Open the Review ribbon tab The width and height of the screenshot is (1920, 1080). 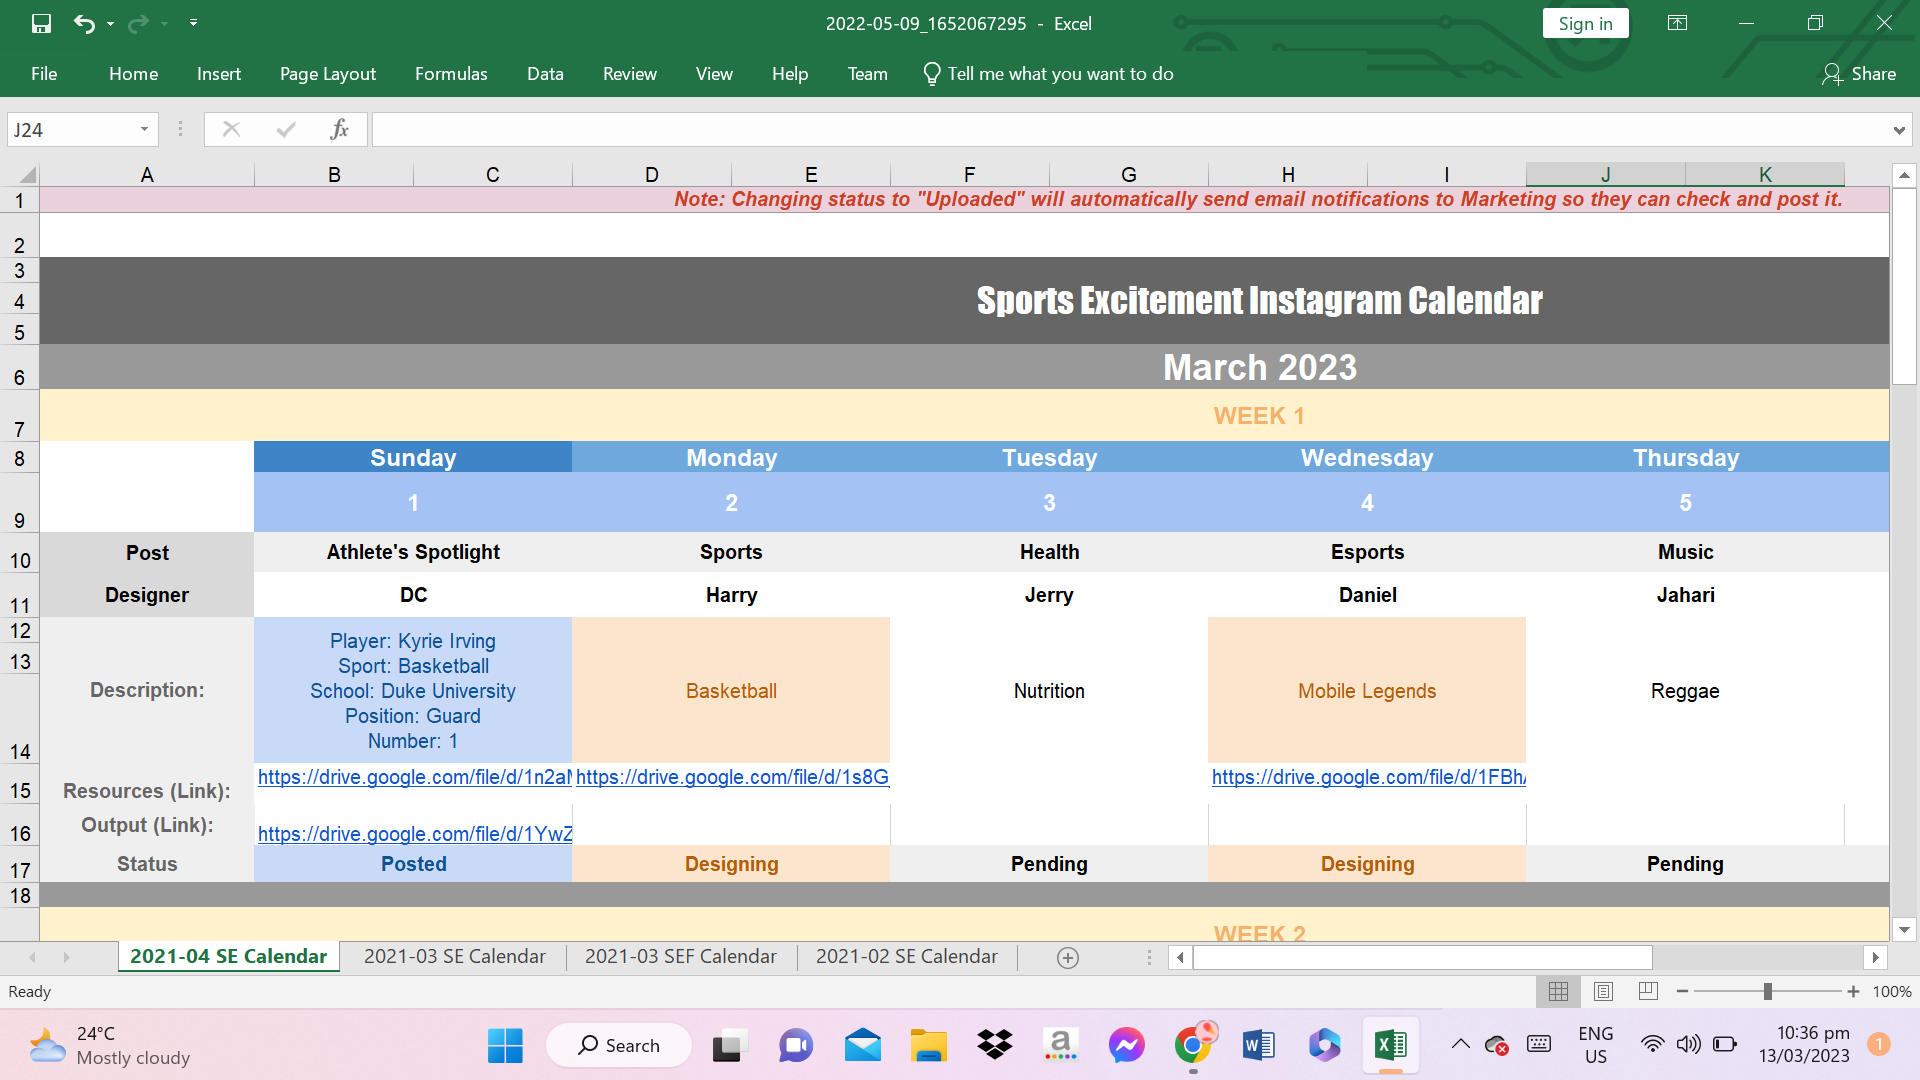pos(630,74)
